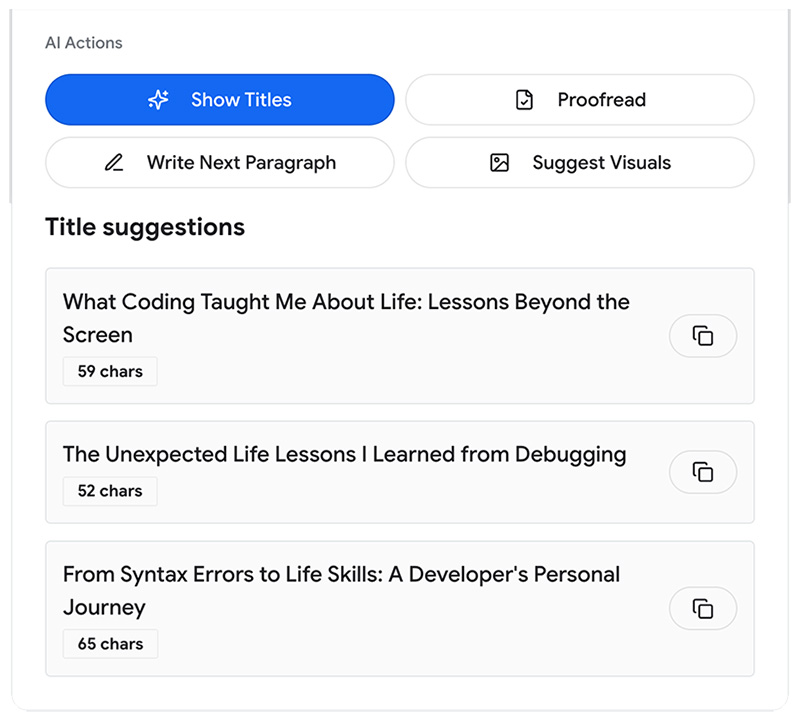
Task: Click the sparkle icon on Show Titles
Action: pyautogui.click(x=158, y=99)
